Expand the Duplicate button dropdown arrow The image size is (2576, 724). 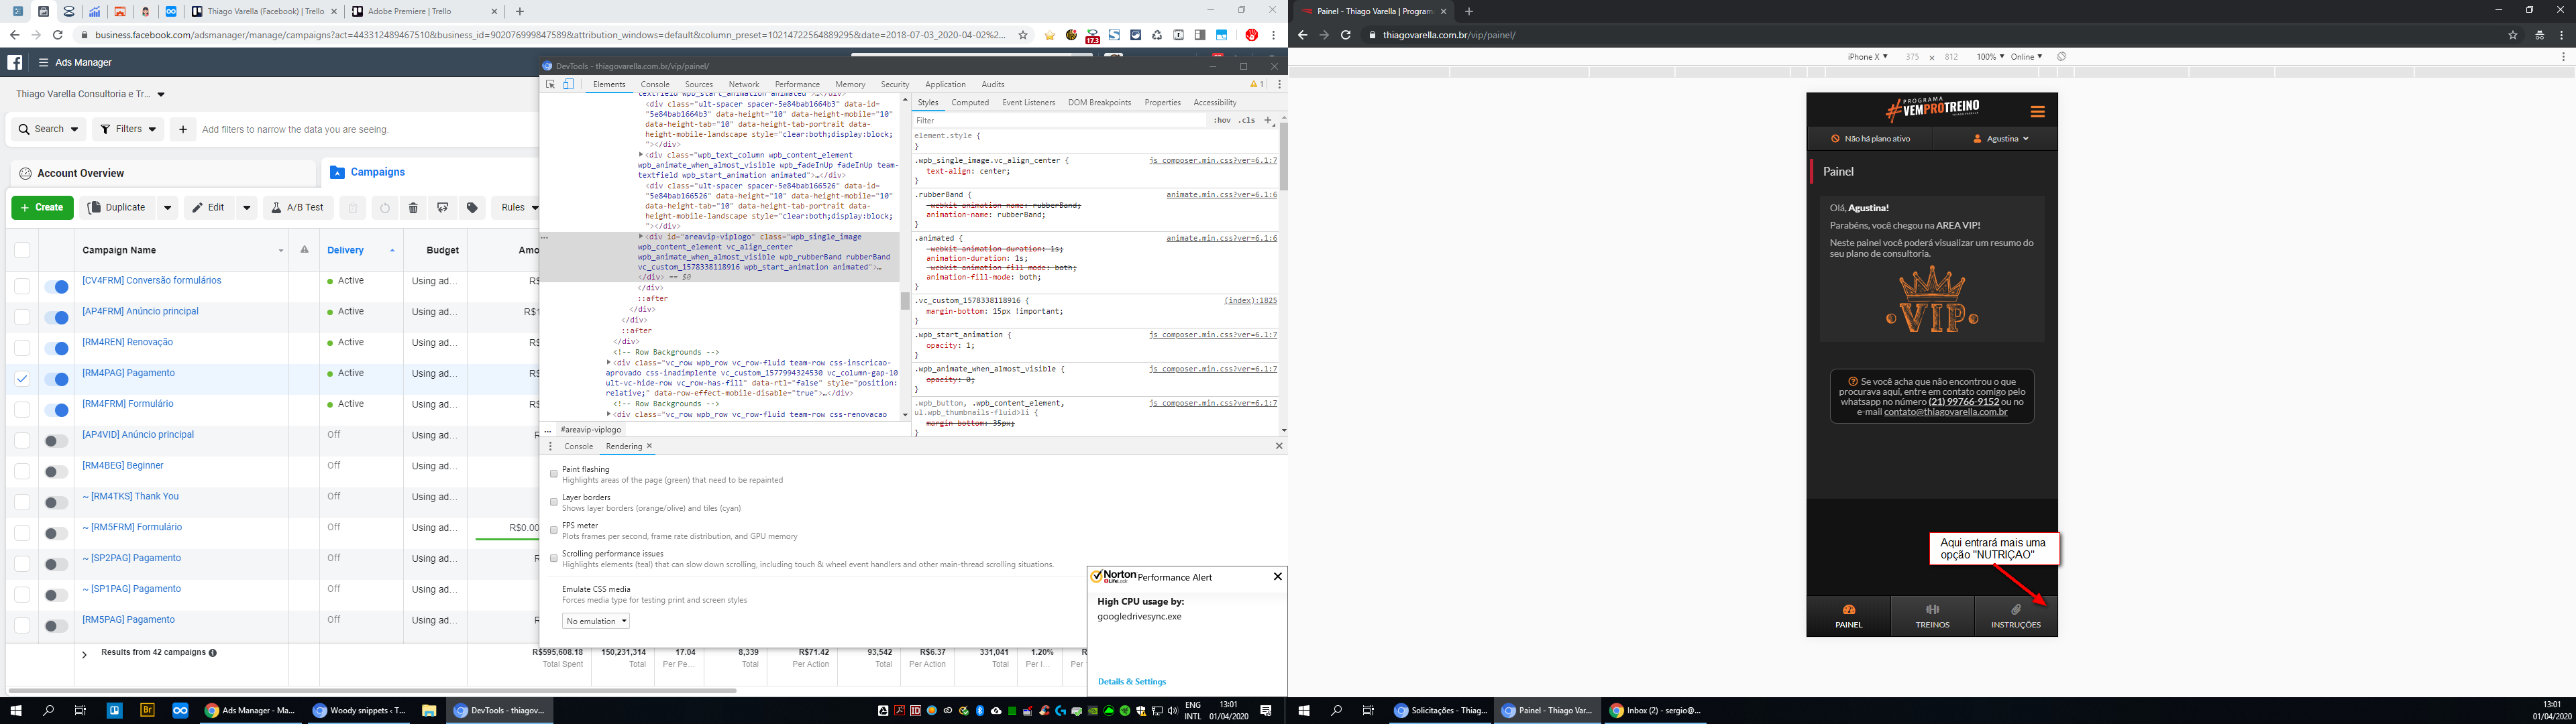click(167, 208)
